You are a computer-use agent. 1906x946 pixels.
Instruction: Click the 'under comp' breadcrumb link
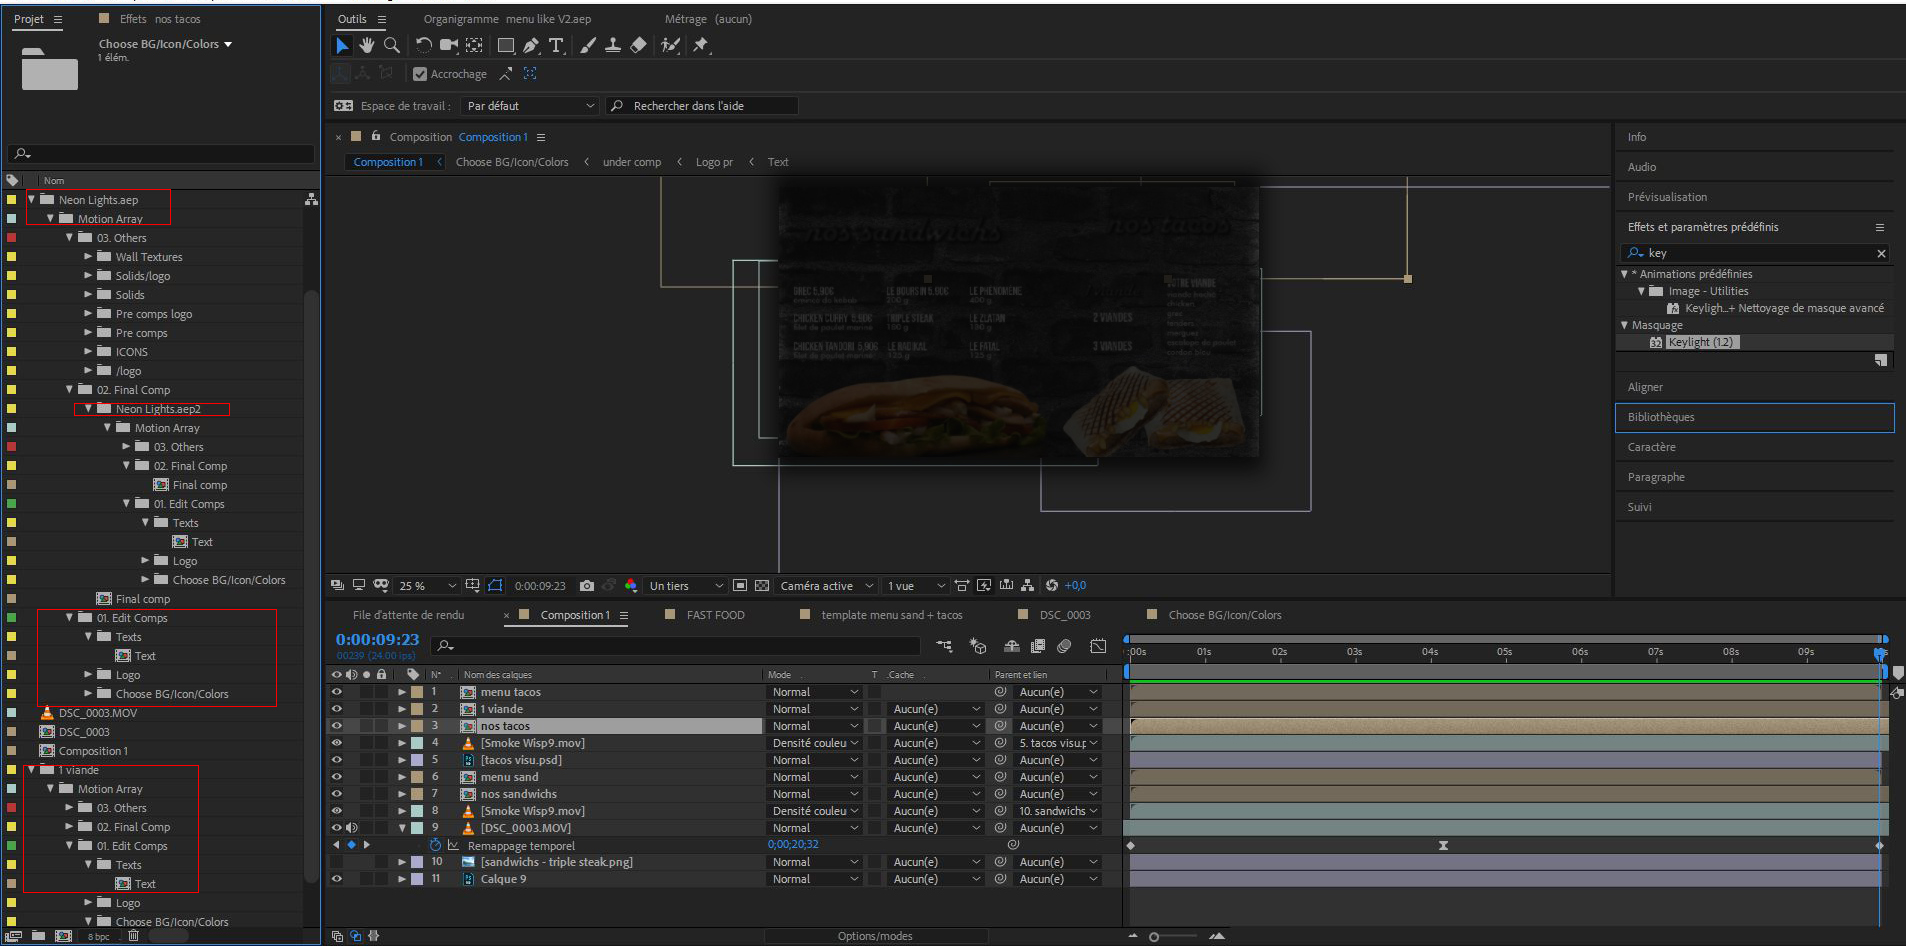point(631,162)
